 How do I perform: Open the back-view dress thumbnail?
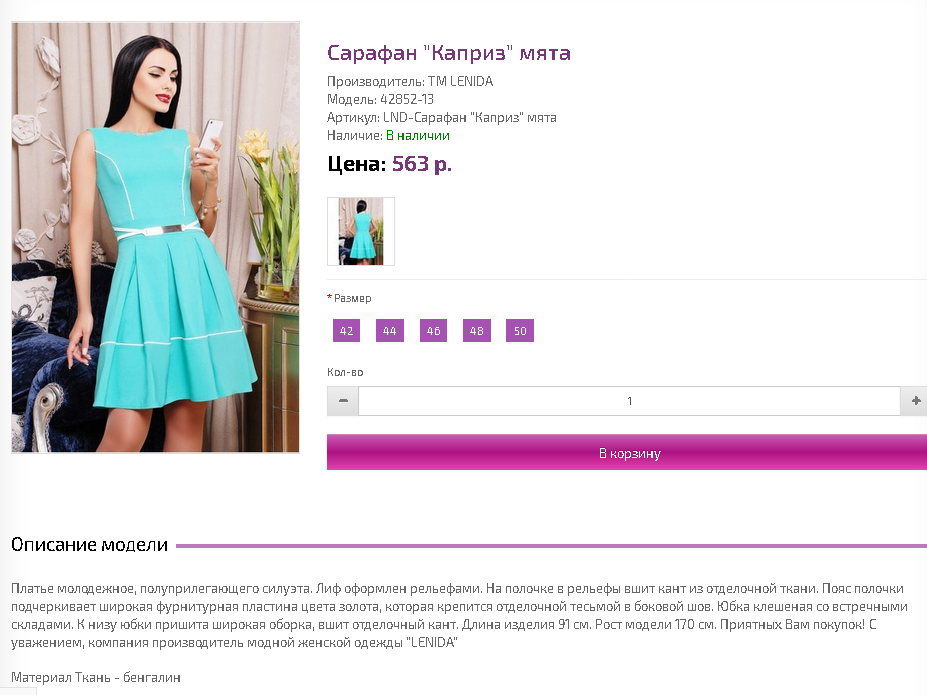pos(361,231)
